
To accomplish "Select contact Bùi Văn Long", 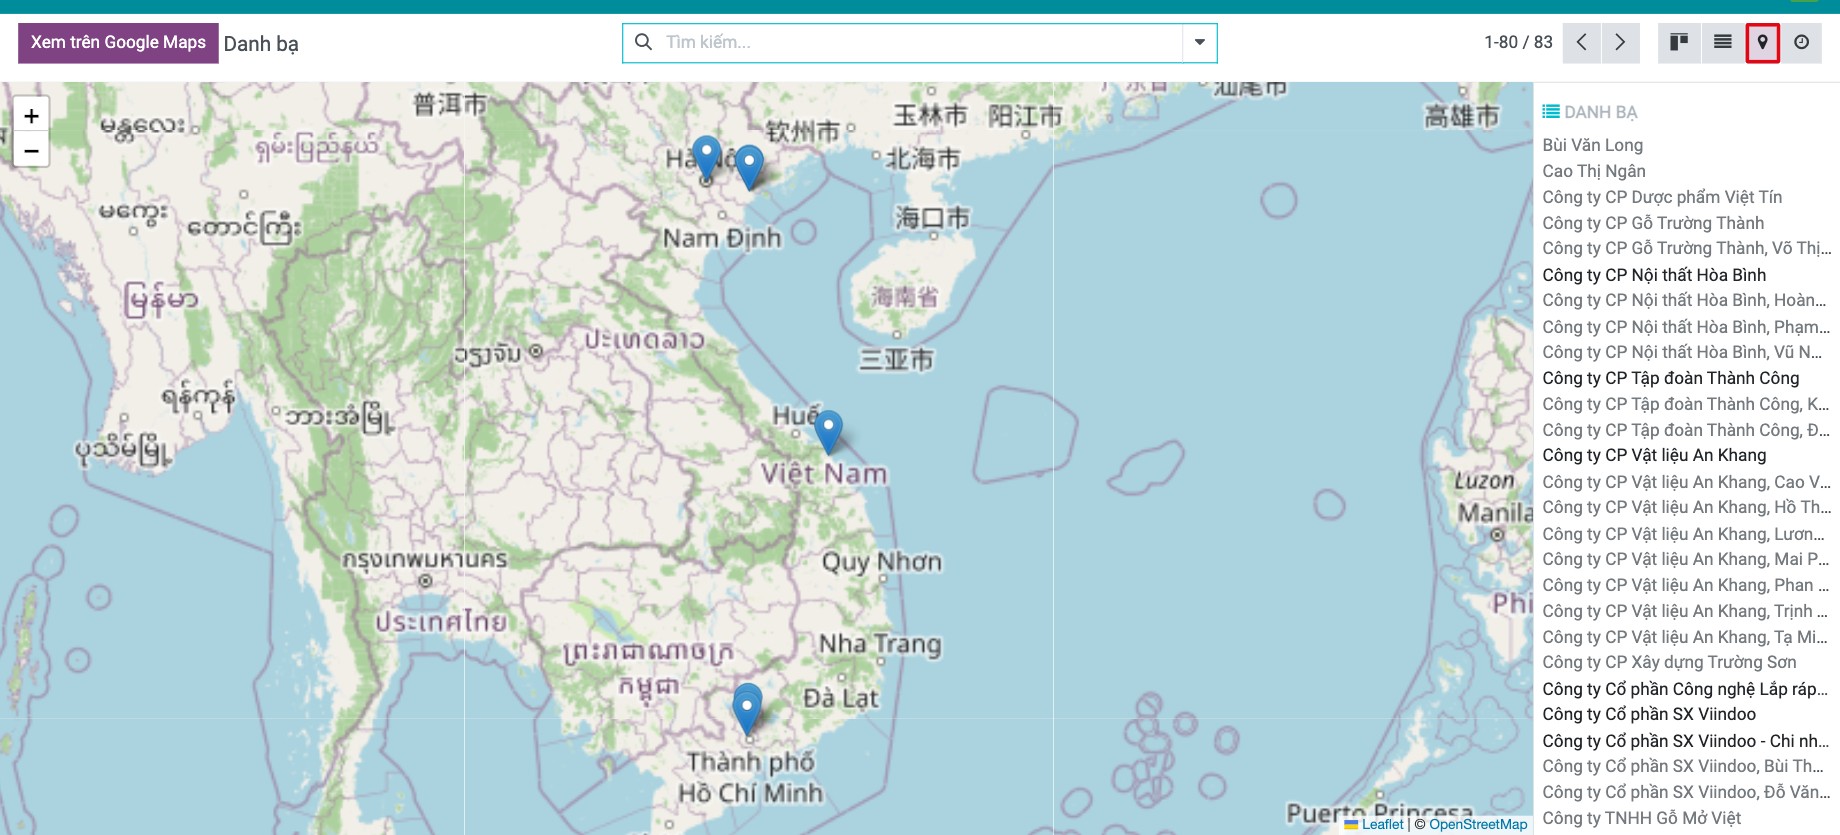I will (1593, 145).
